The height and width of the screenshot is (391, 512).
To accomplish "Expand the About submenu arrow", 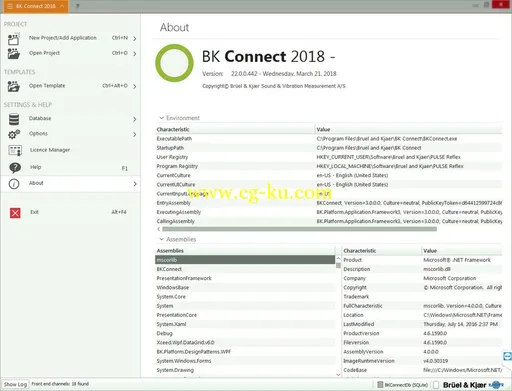I will (135, 184).
